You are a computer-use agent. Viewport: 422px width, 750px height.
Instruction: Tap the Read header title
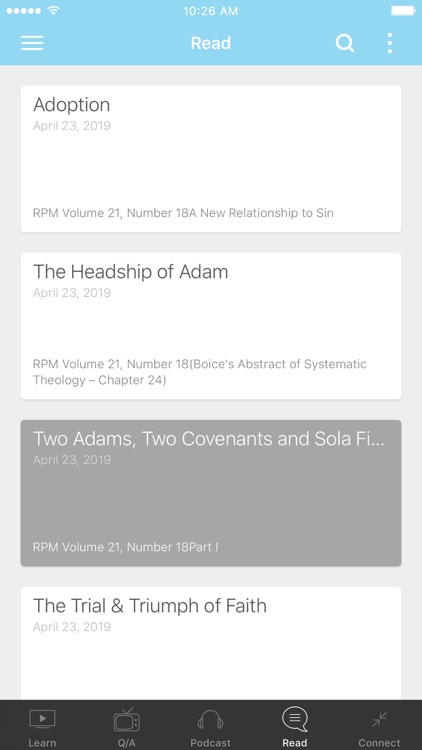(211, 43)
